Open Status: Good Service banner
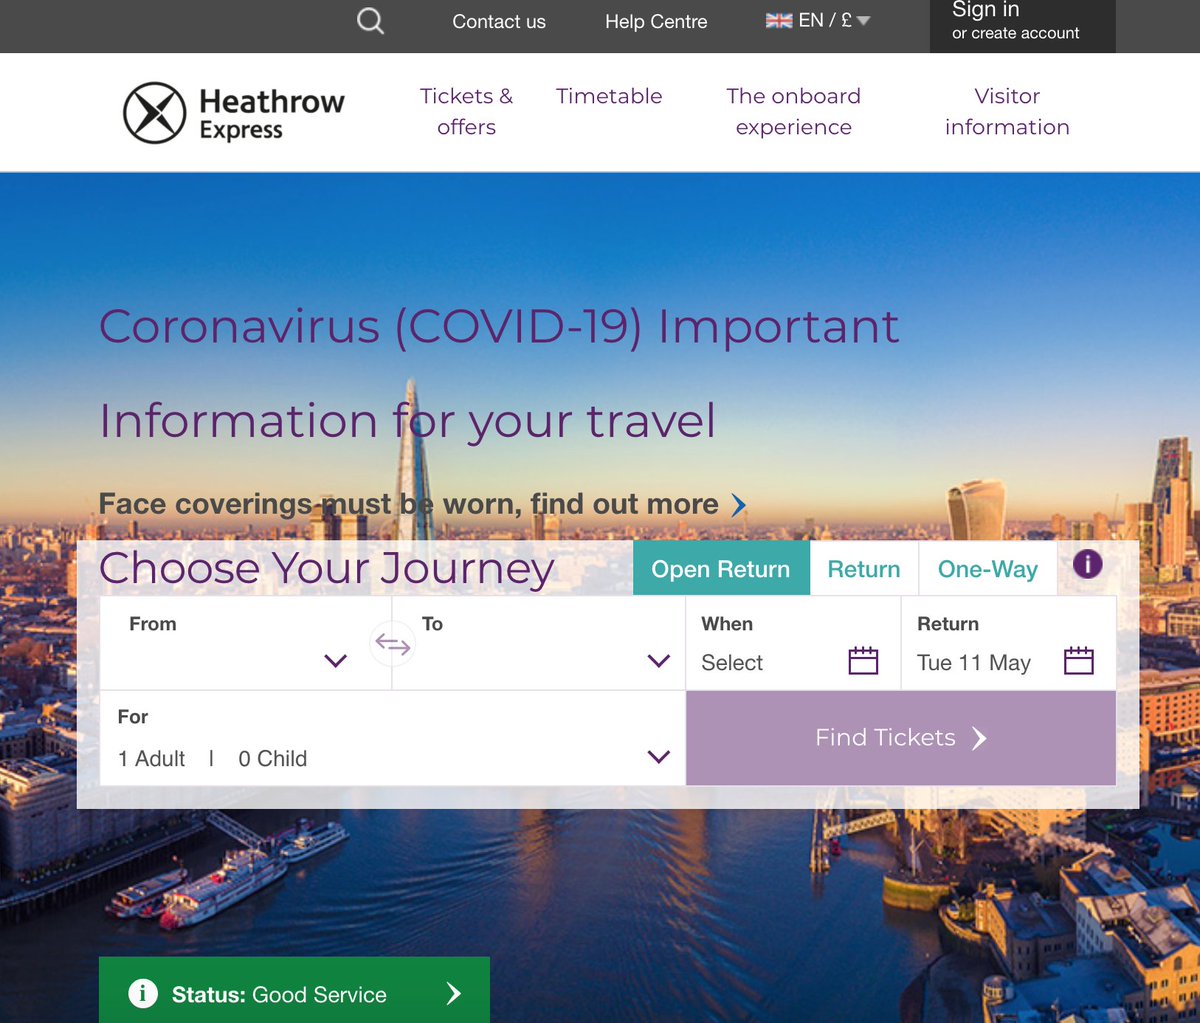Image resolution: width=1200 pixels, height=1023 pixels. click(x=294, y=990)
